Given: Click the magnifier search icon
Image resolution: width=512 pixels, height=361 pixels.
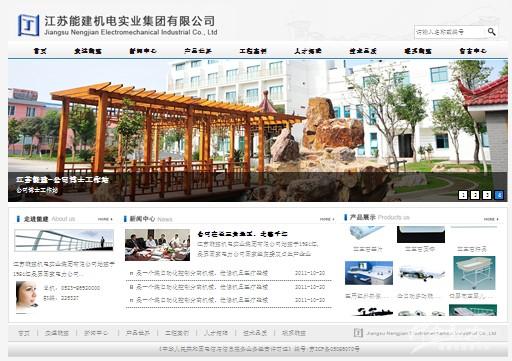Looking at the screenshot, I should [x=491, y=32].
